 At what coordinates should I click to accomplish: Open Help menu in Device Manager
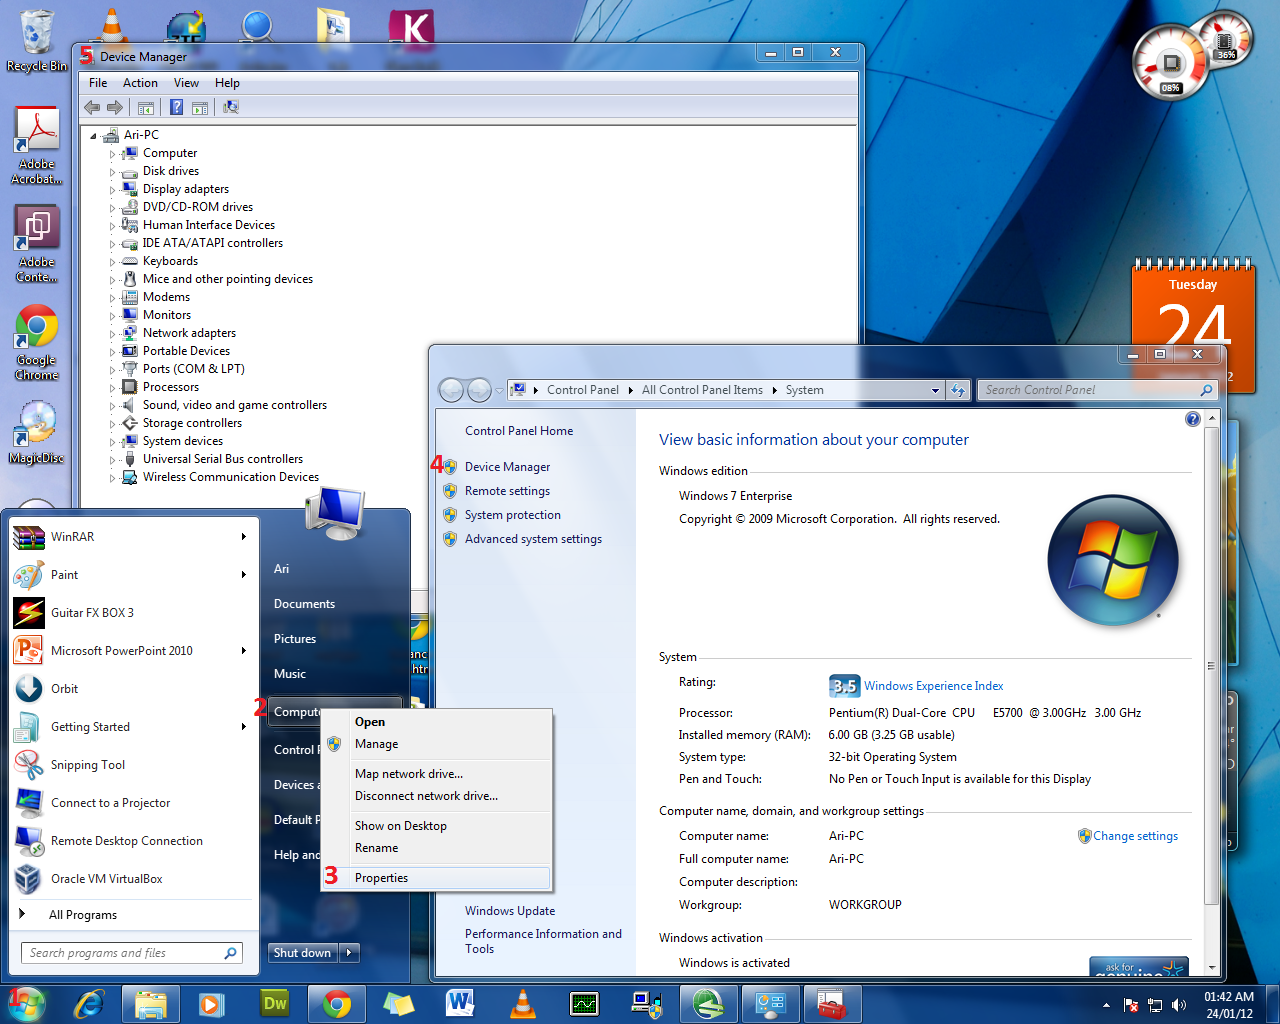click(227, 83)
